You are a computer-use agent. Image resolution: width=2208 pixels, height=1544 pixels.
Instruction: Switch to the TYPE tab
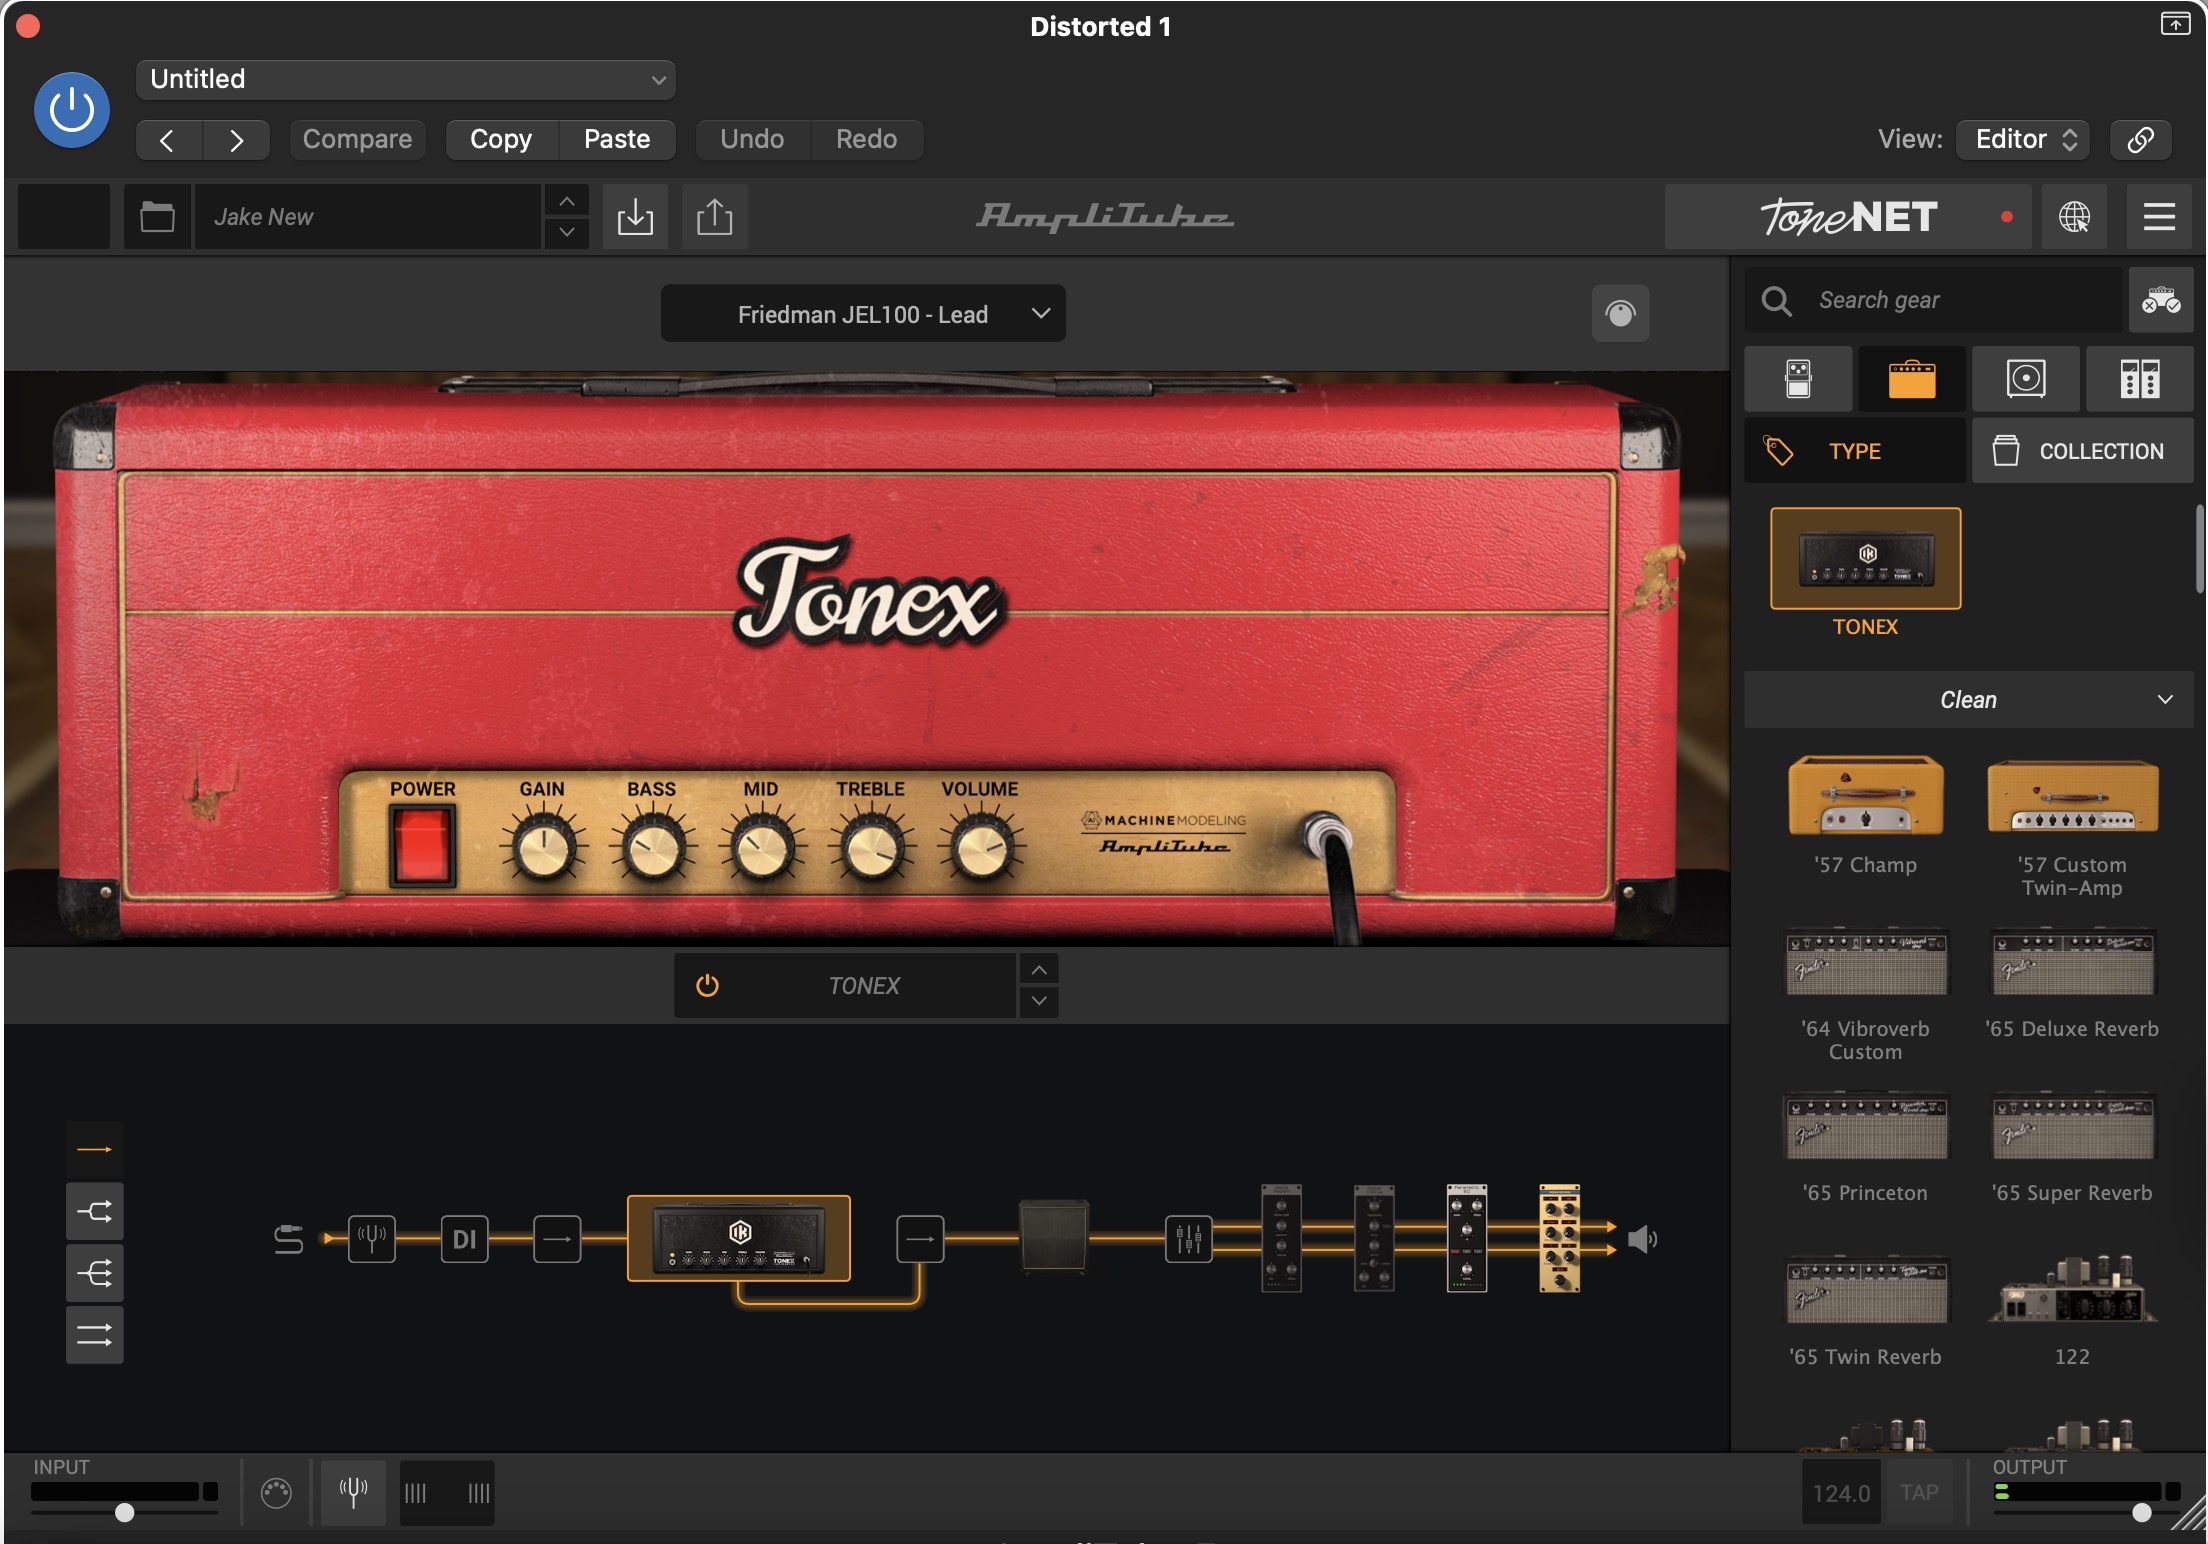(1854, 451)
